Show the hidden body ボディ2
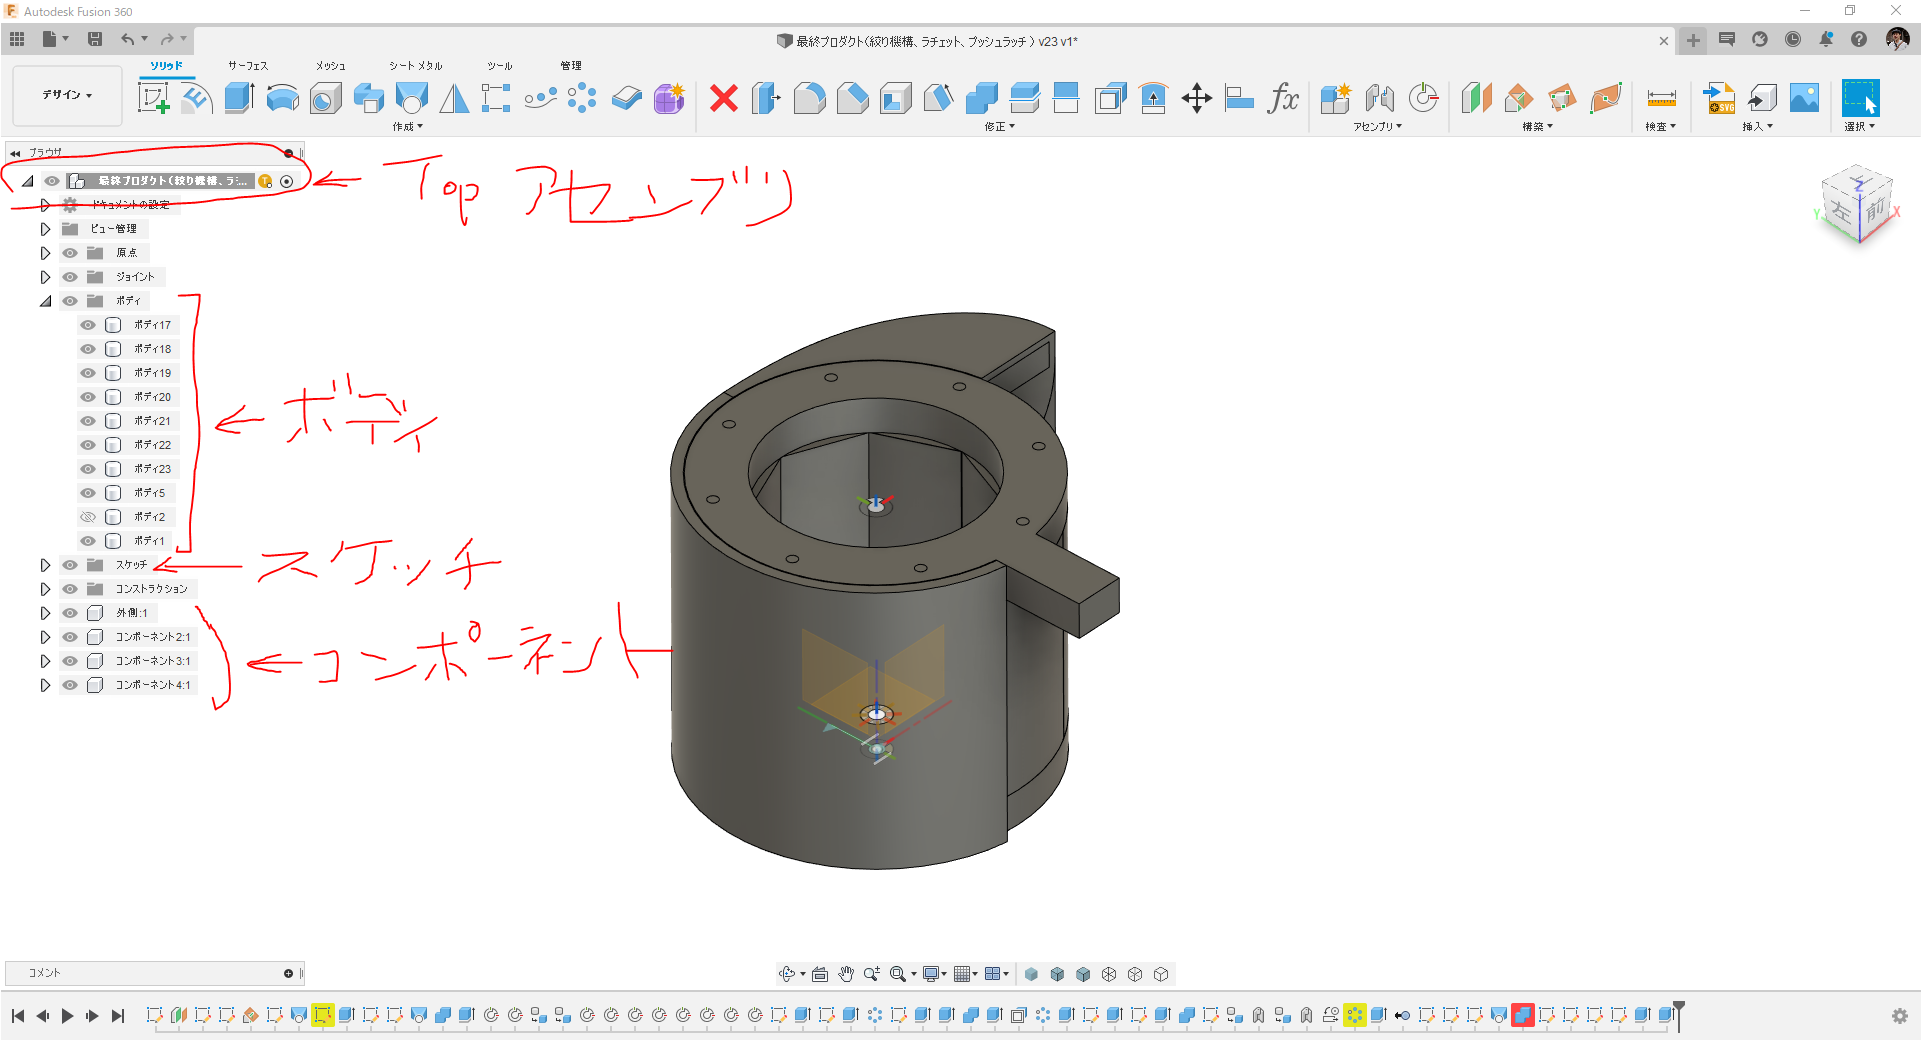Viewport: 1921px width, 1040px height. 87,516
